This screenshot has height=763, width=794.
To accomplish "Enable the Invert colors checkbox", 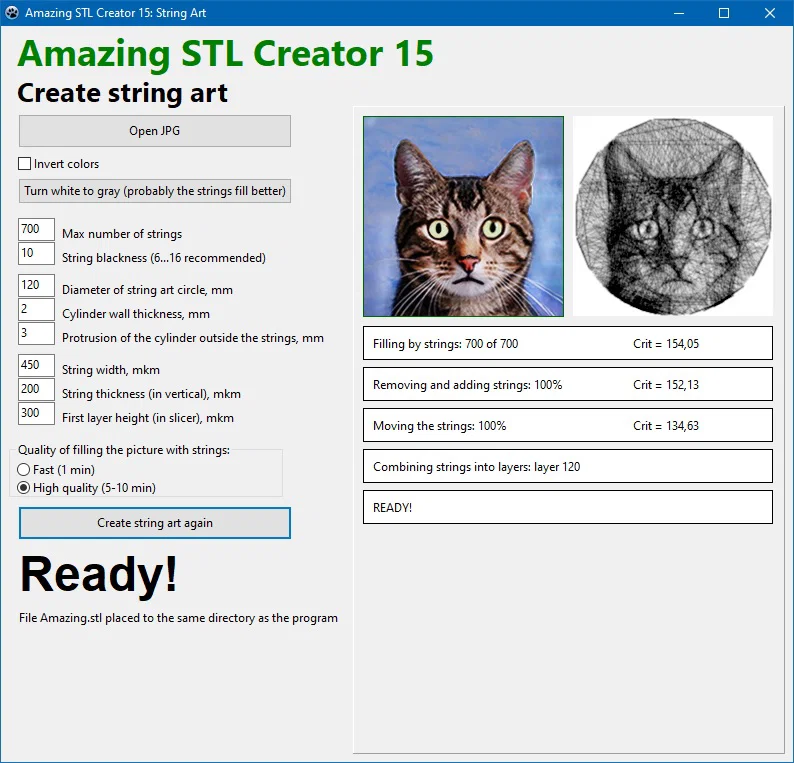I will (x=24, y=164).
